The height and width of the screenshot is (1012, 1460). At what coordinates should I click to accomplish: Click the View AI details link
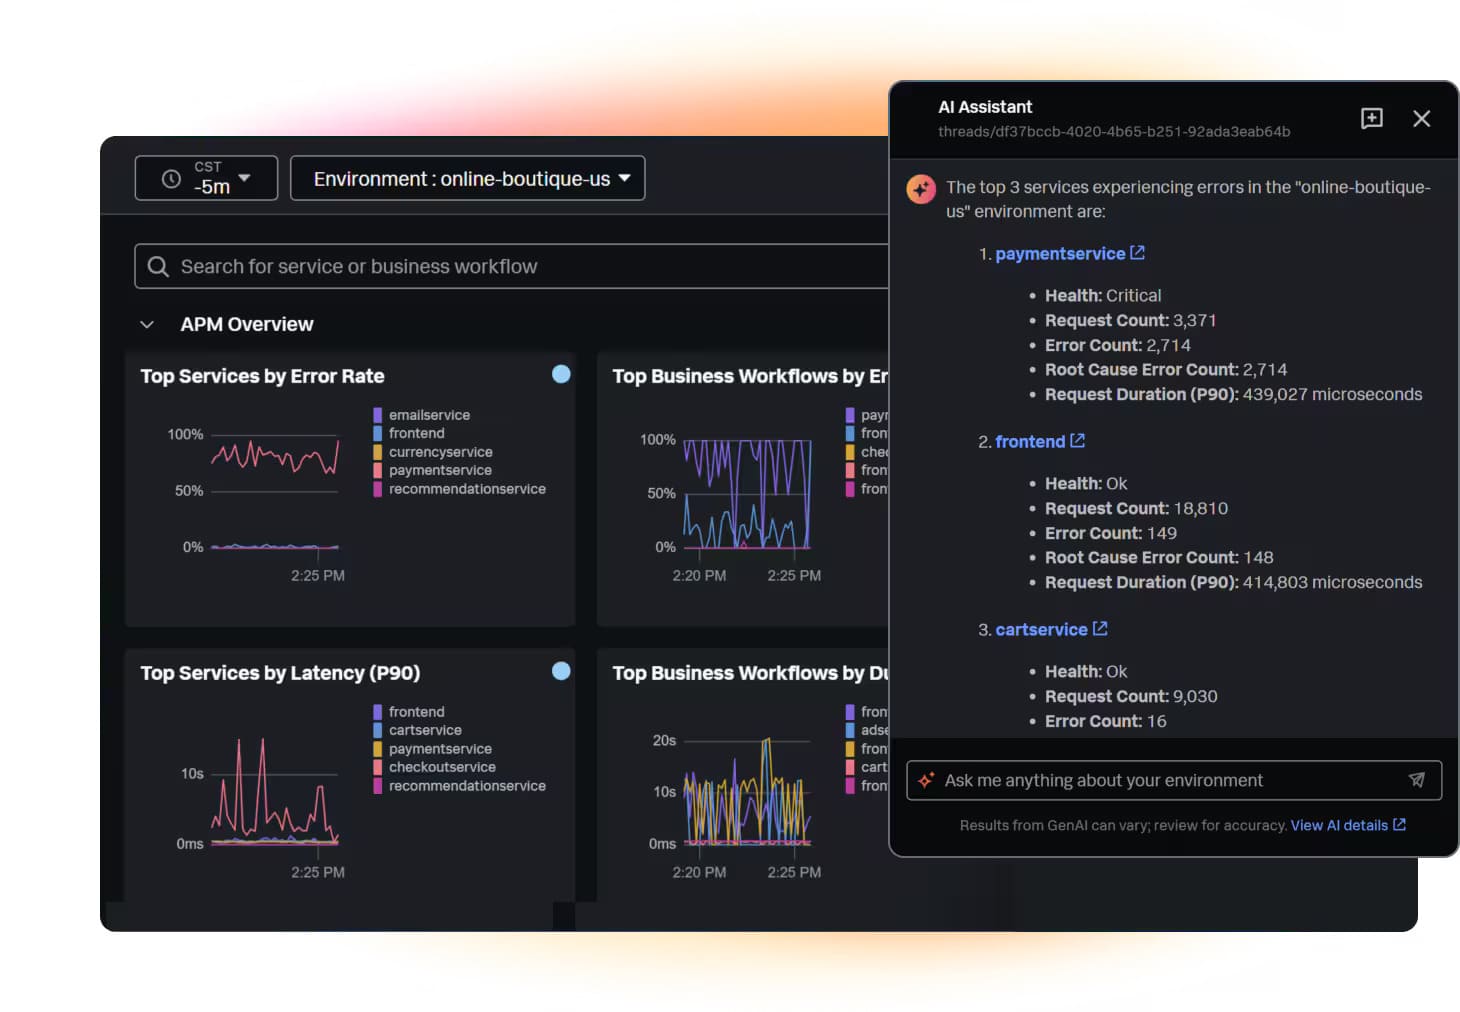(x=1341, y=825)
